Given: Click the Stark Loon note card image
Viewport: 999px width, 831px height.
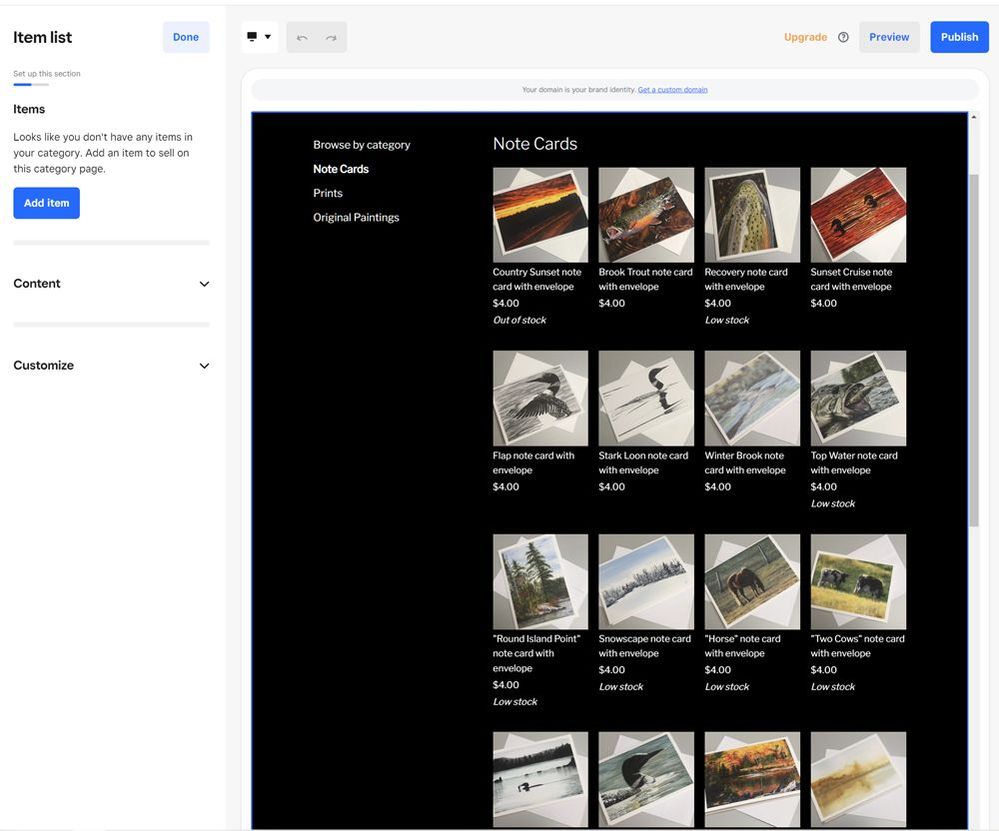Looking at the screenshot, I should (x=646, y=398).
